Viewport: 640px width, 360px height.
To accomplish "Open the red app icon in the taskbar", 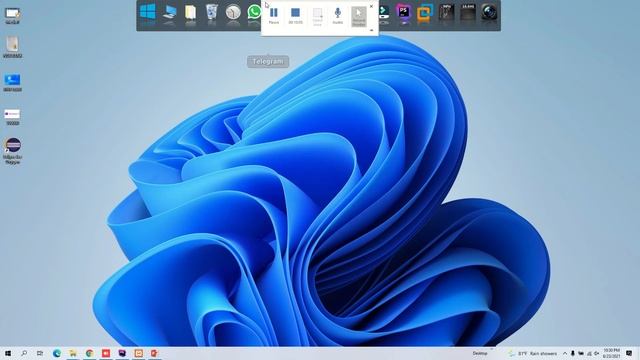I will (106, 353).
